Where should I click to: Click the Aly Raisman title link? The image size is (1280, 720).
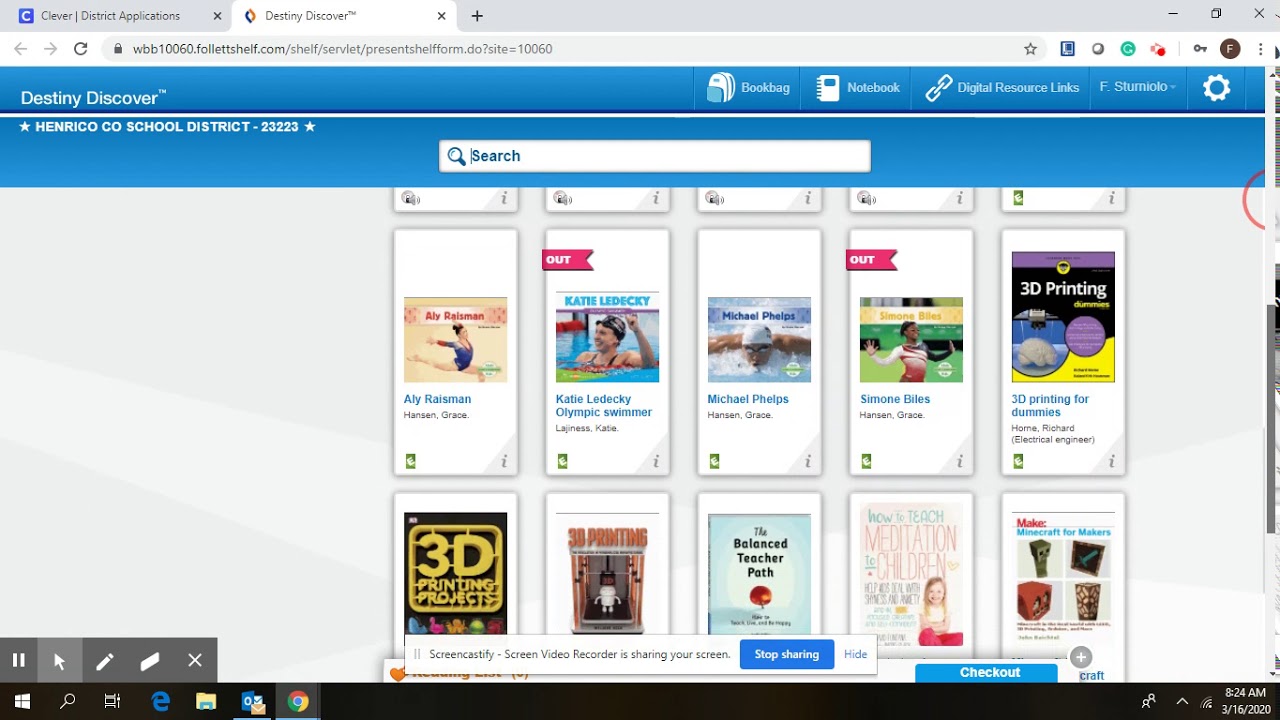437,399
